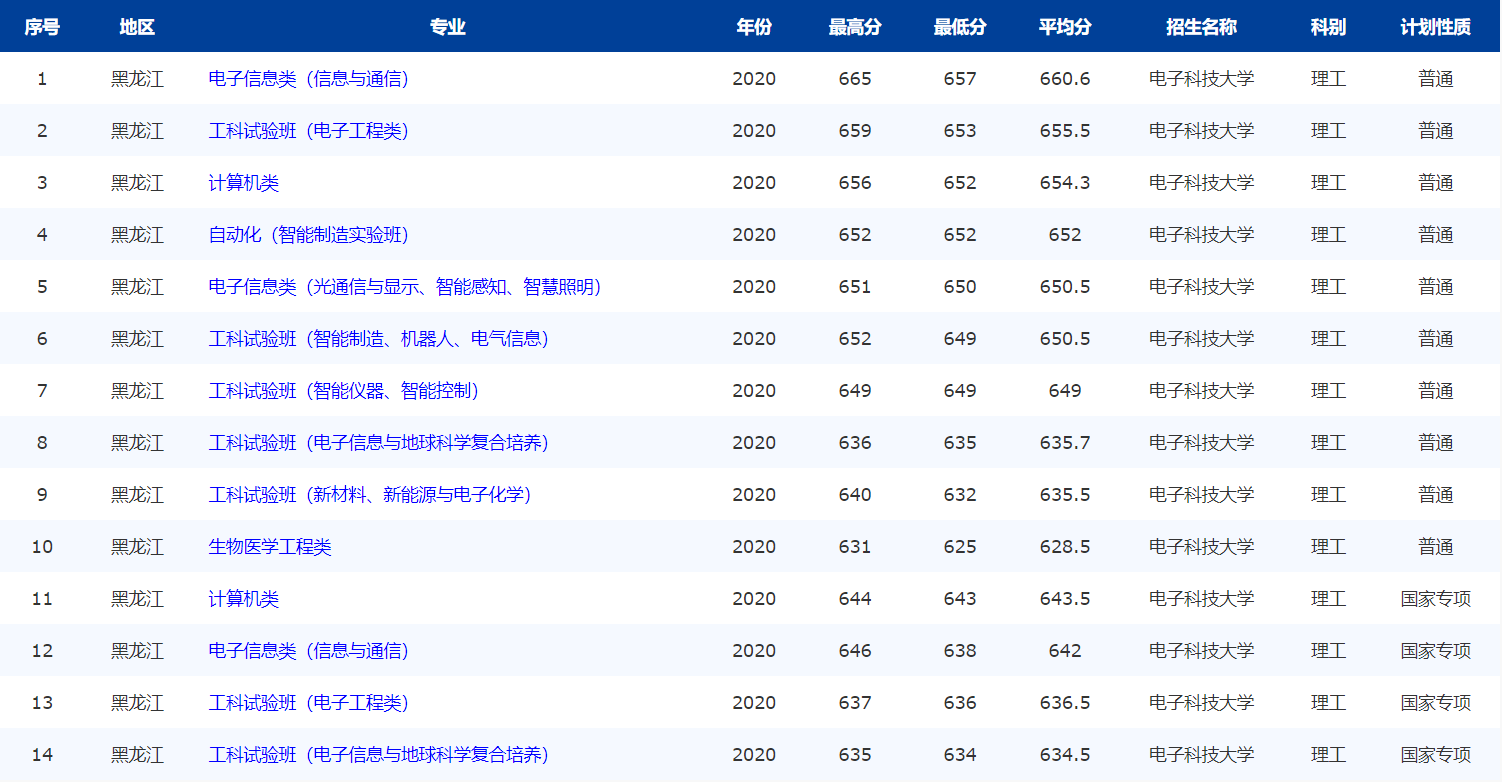1502x782 pixels.
Task: Select the average score 636.5
Action: 1065,702
